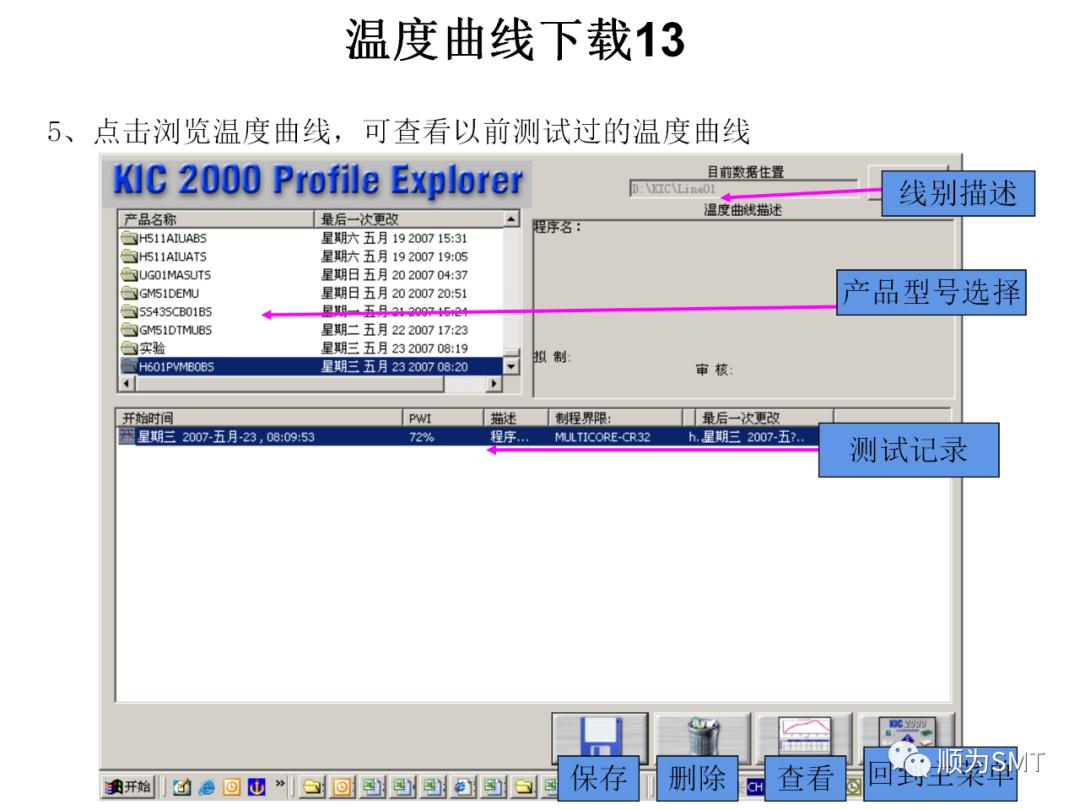Click the PWI column header
The width and height of the screenshot is (1080, 810).
442,418
